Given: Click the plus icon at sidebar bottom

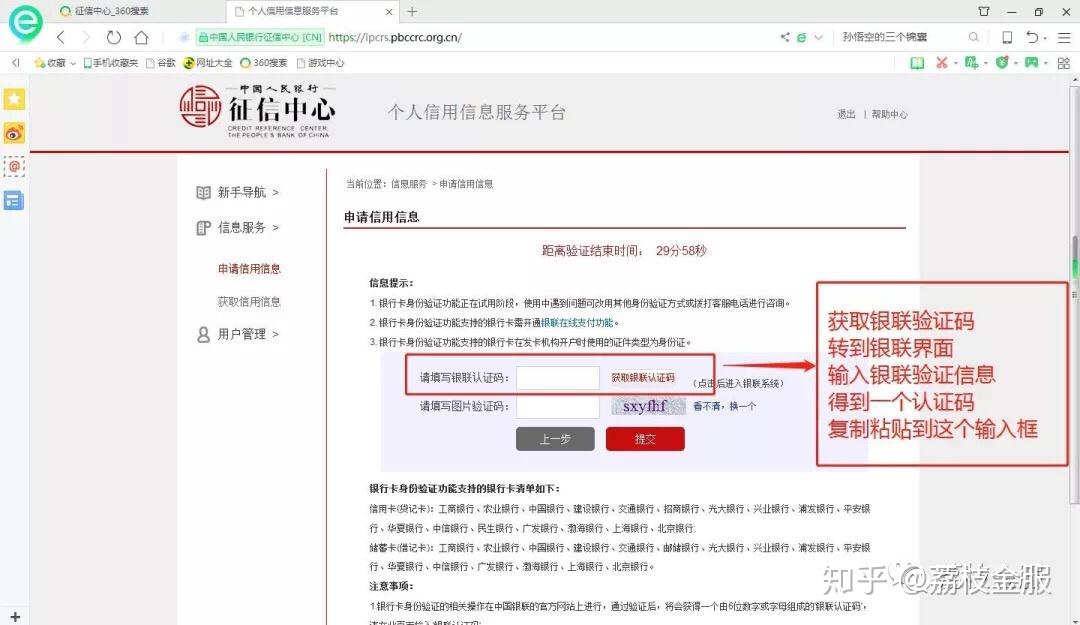Looking at the screenshot, I should (x=15, y=617).
